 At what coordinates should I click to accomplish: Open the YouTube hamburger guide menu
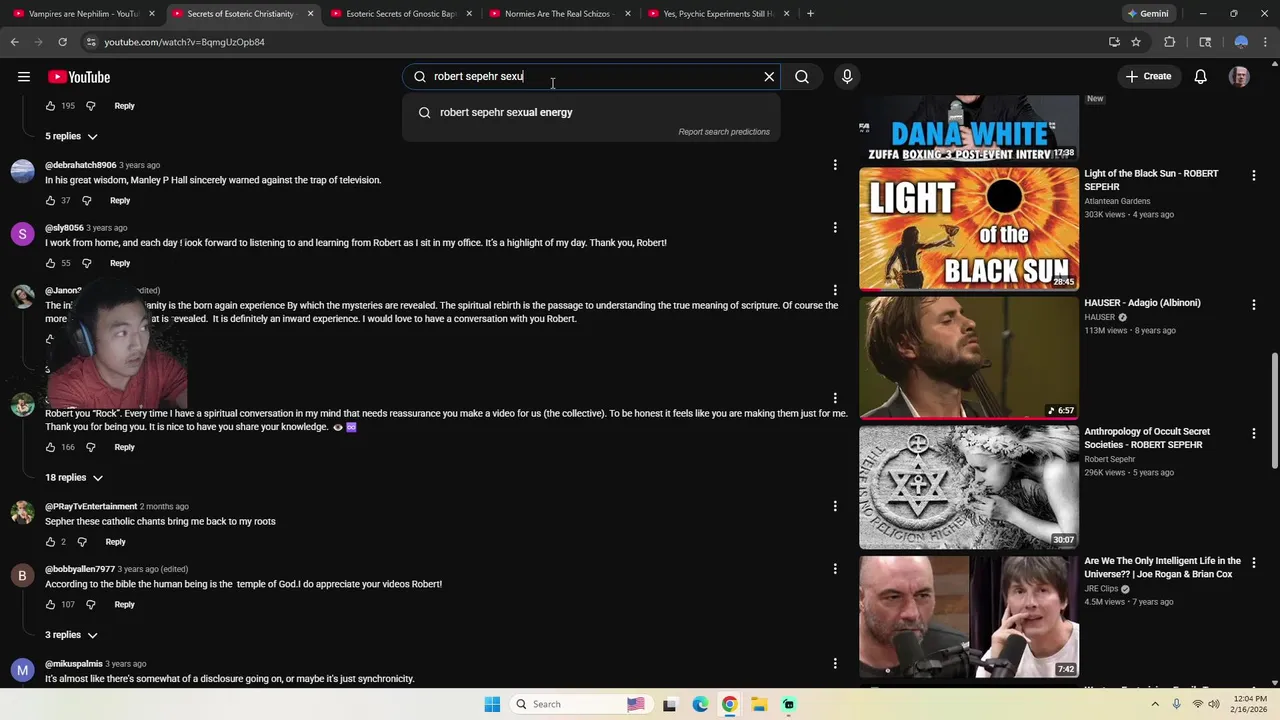coord(23,77)
